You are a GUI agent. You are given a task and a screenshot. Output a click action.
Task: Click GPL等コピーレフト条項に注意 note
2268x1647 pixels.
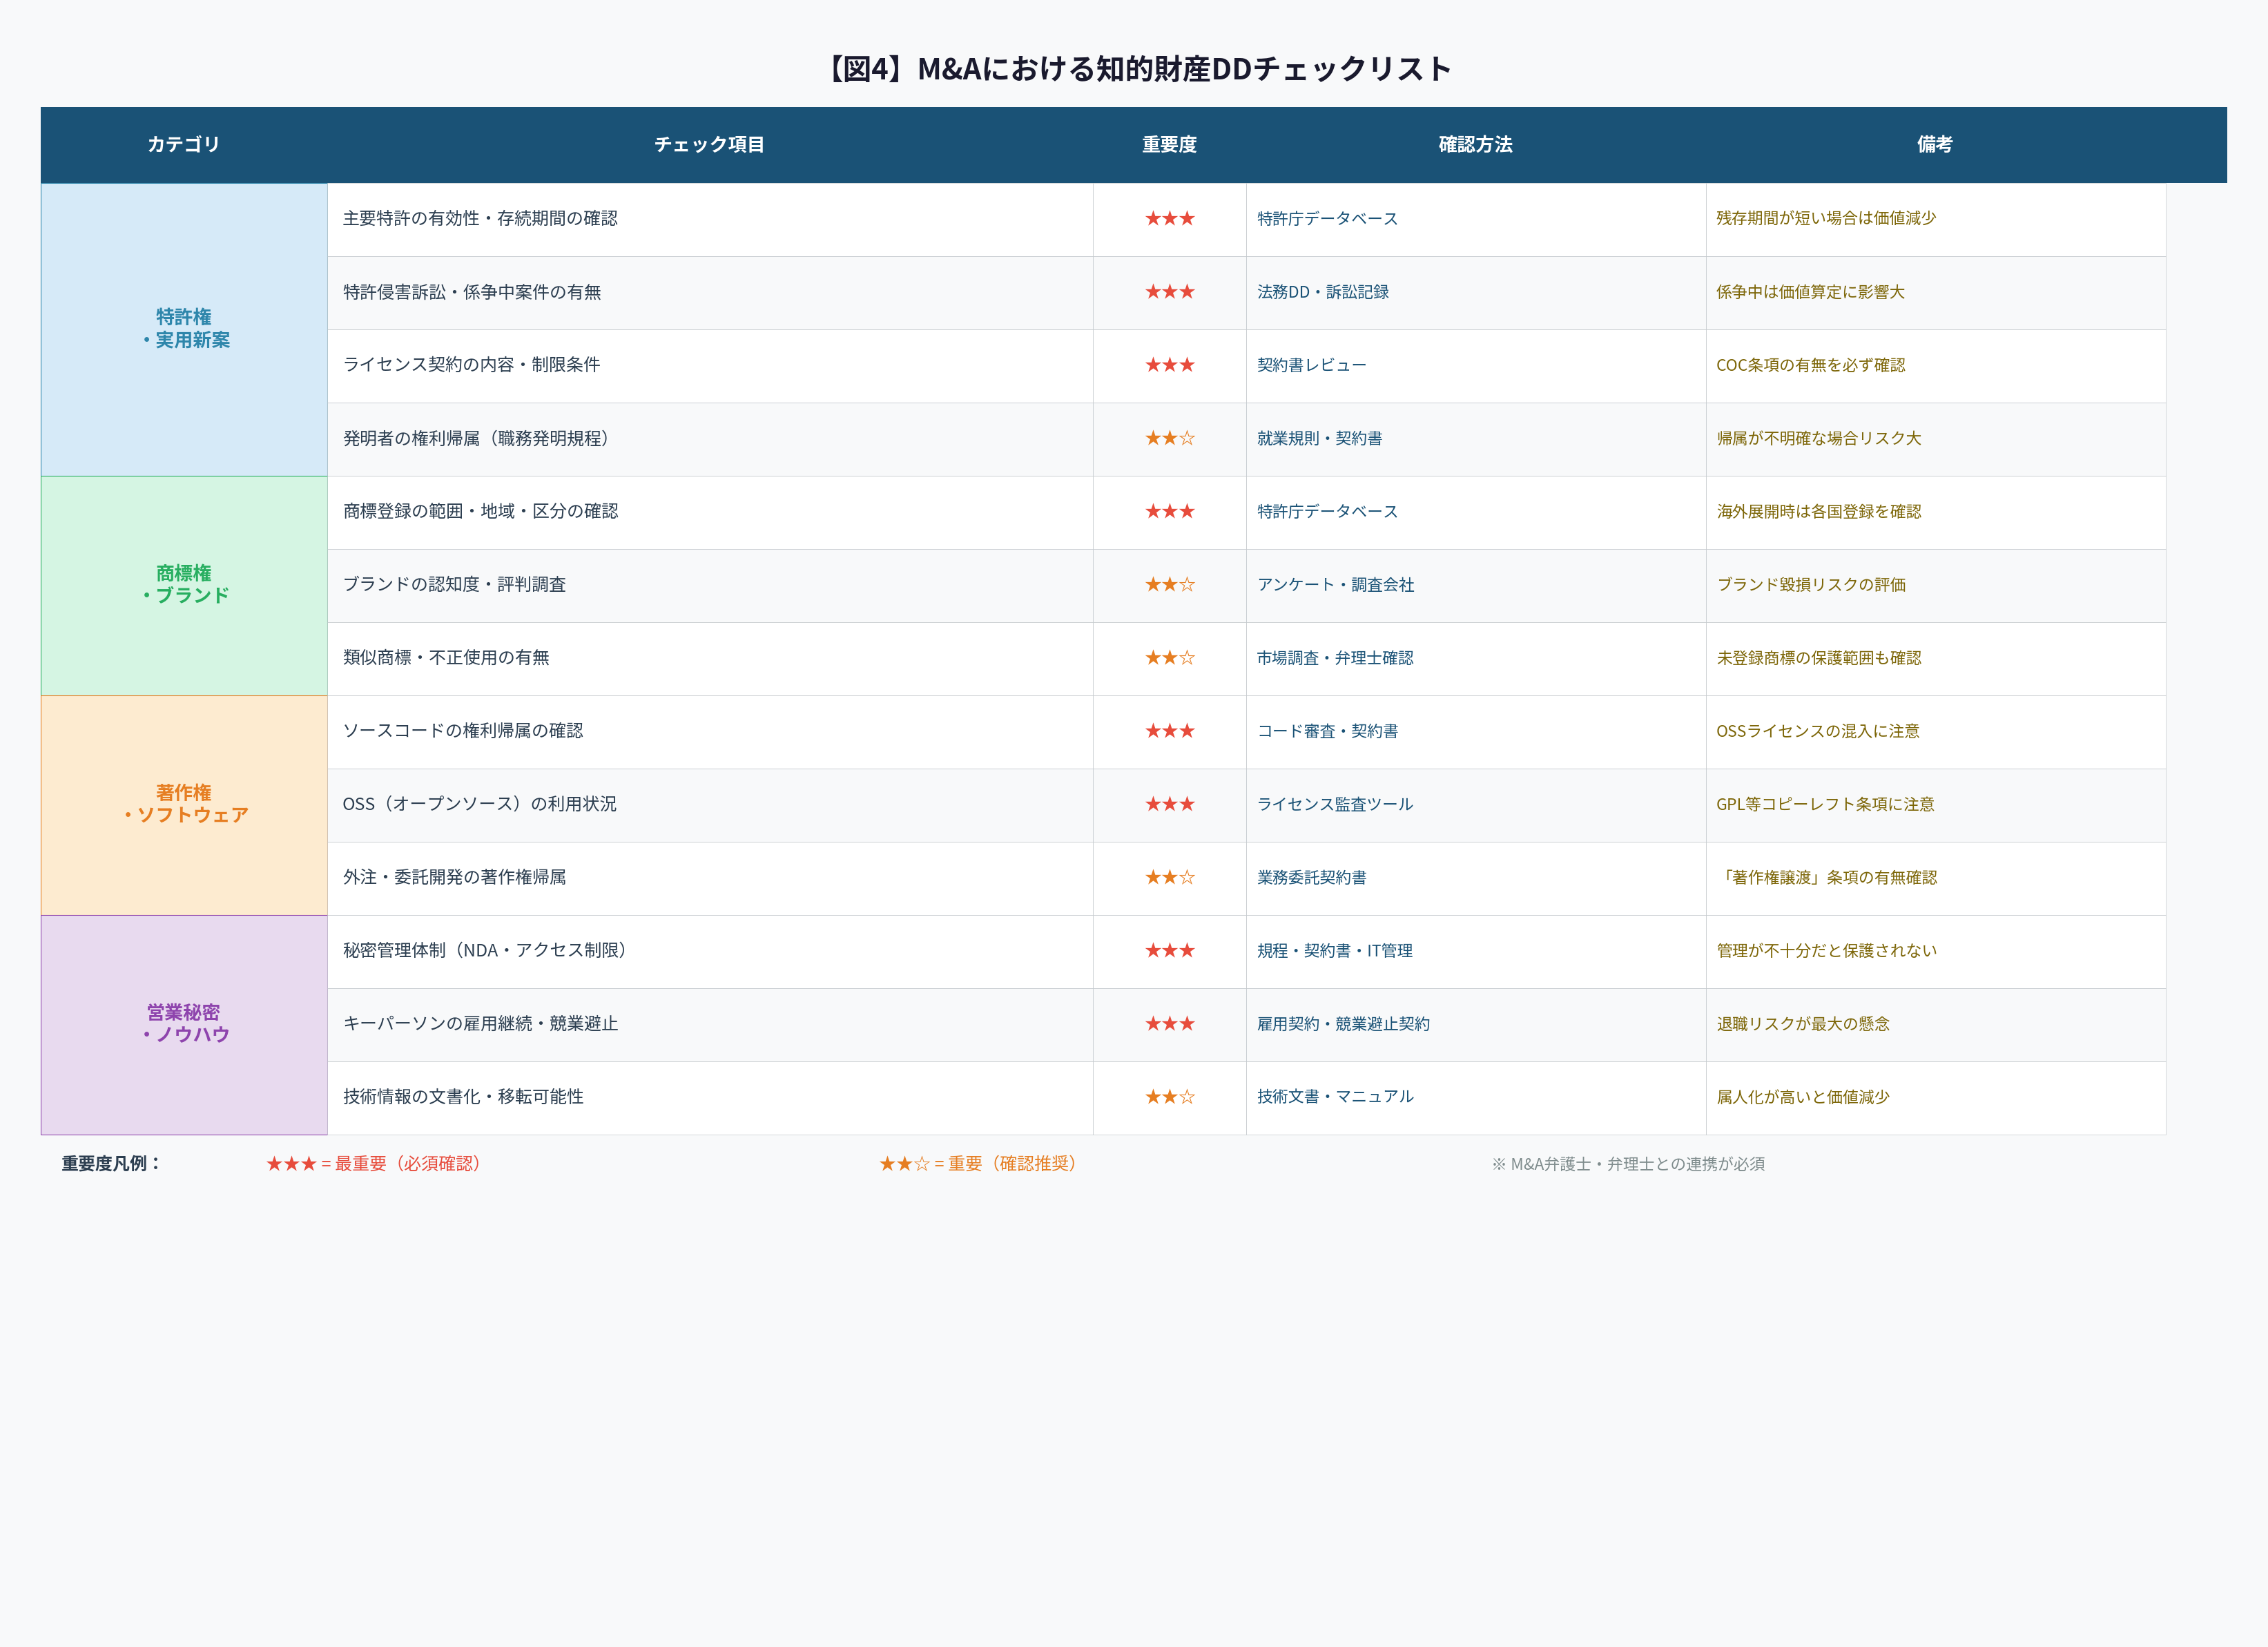(x=1825, y=804)
